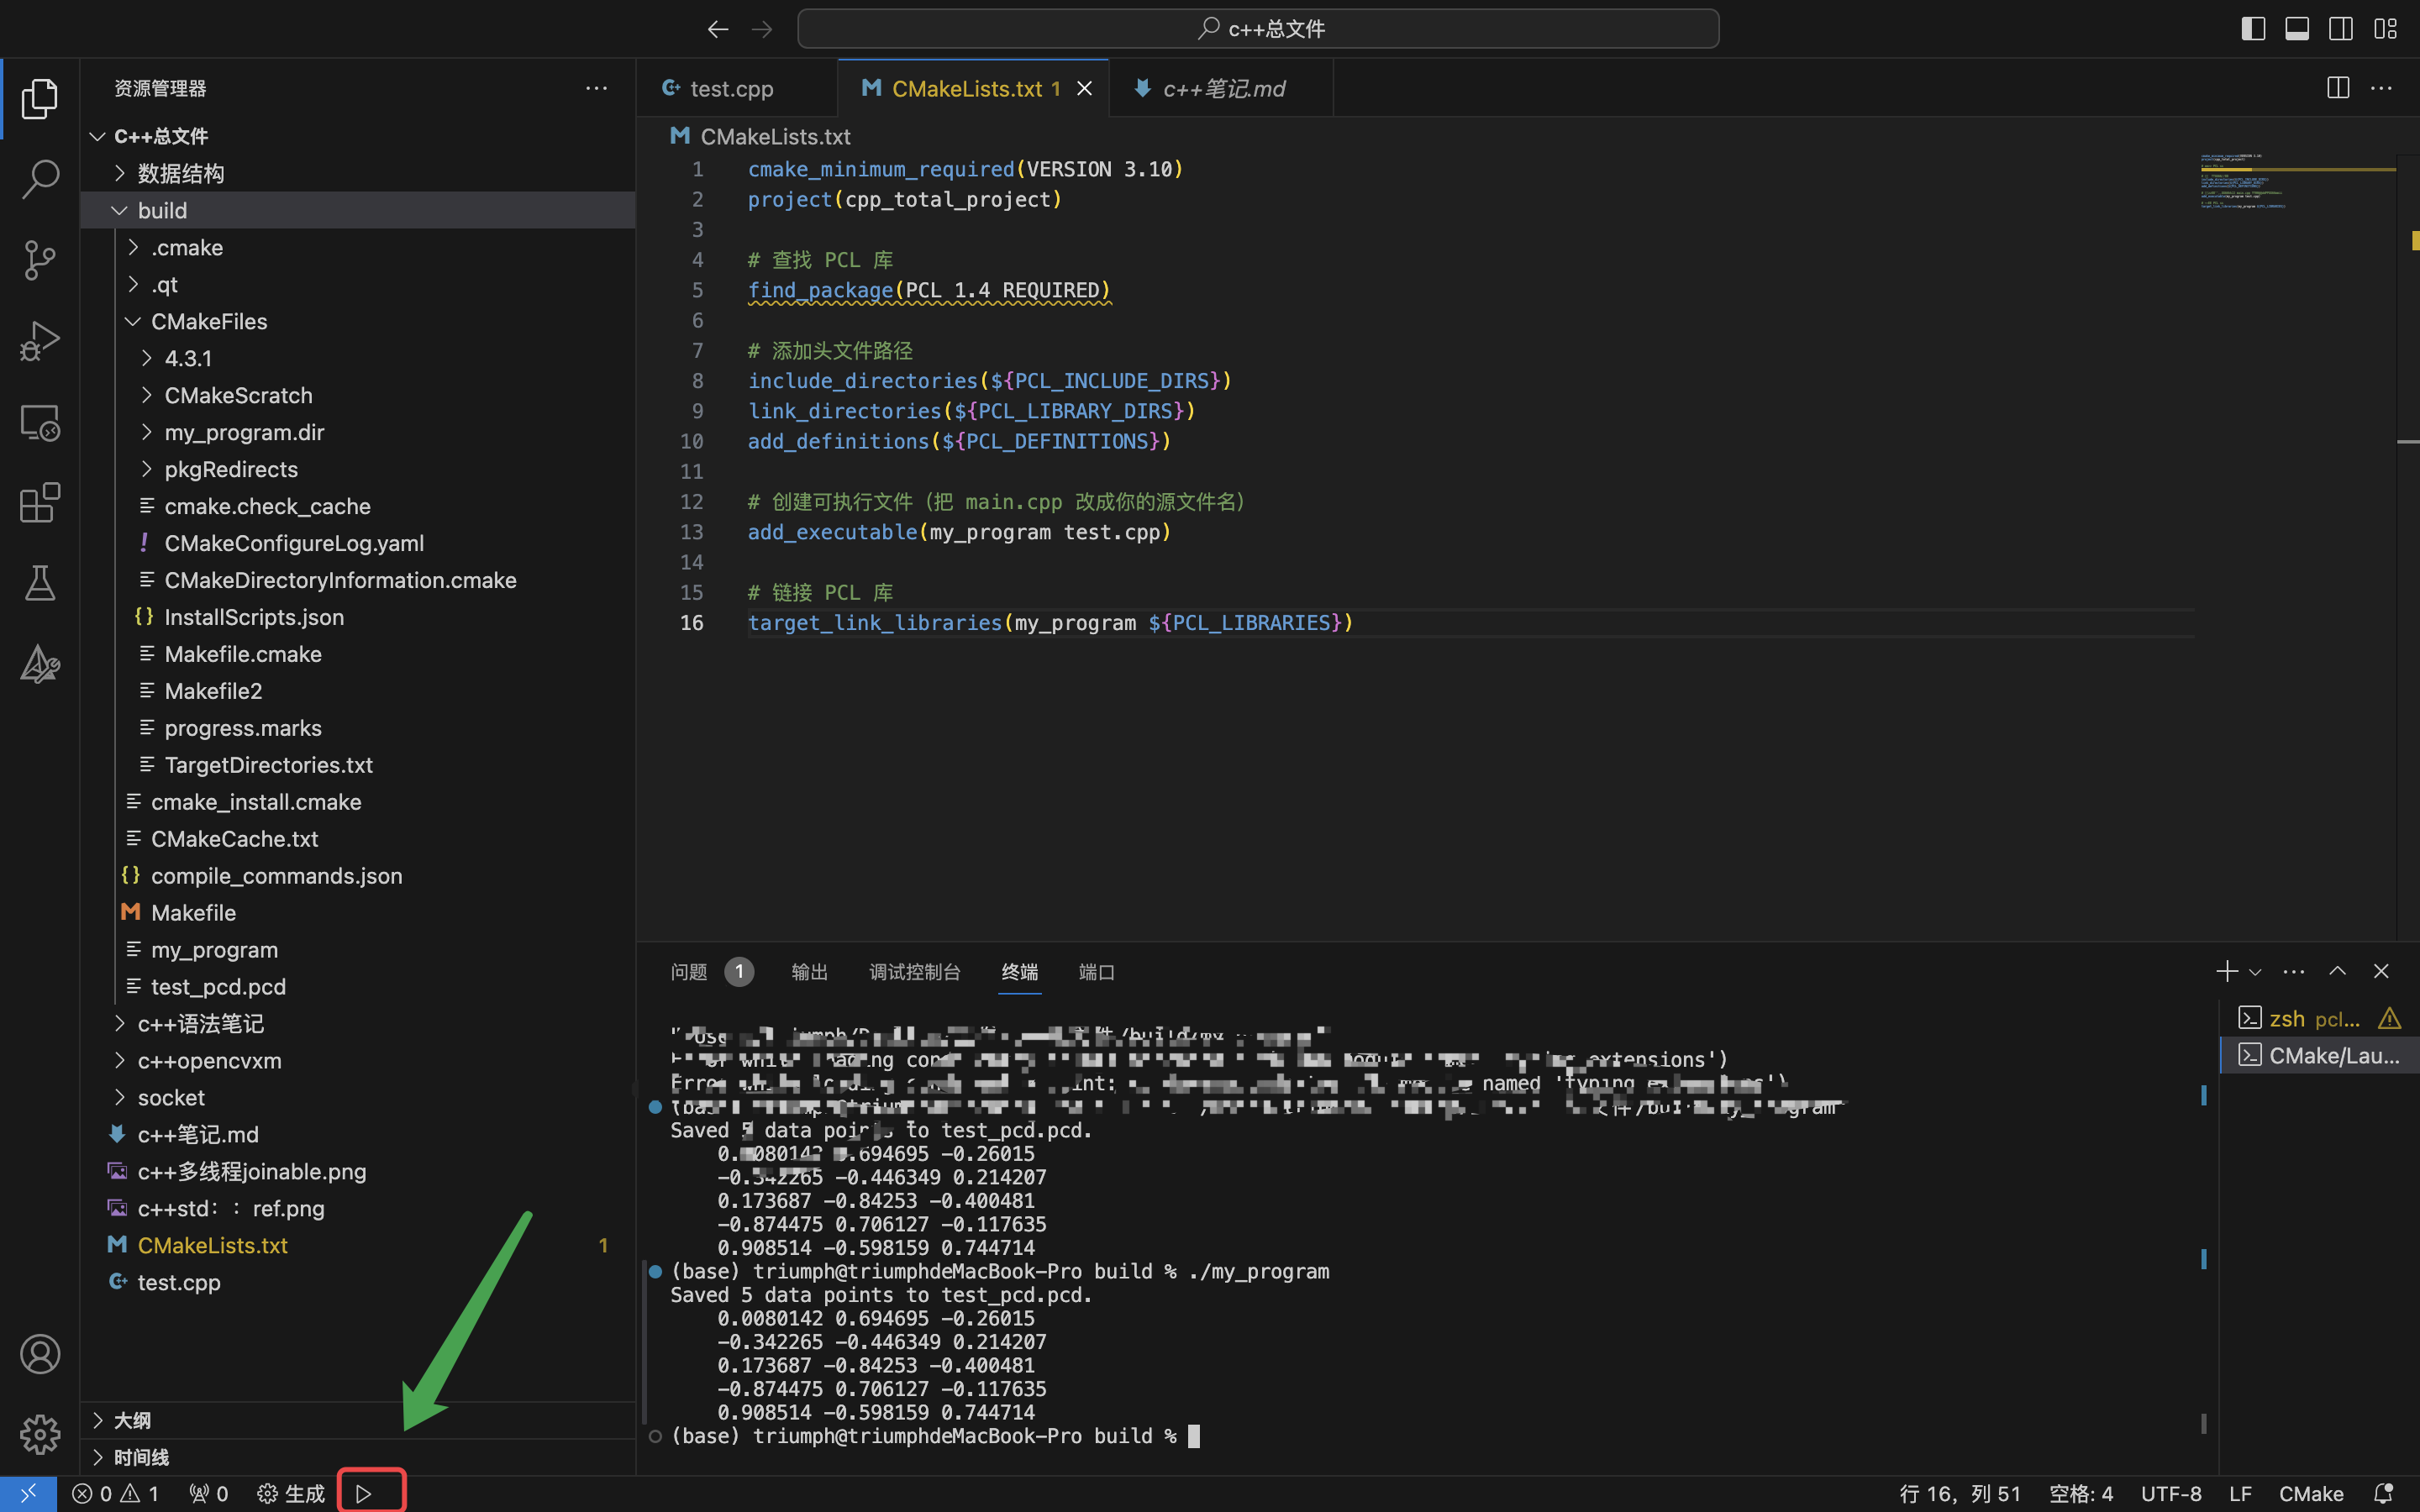Image resolution: width=2420 pixels, height=1512 pixels.
Task: Toggle the bottom panel layout button
Action: pos(2296,29)
